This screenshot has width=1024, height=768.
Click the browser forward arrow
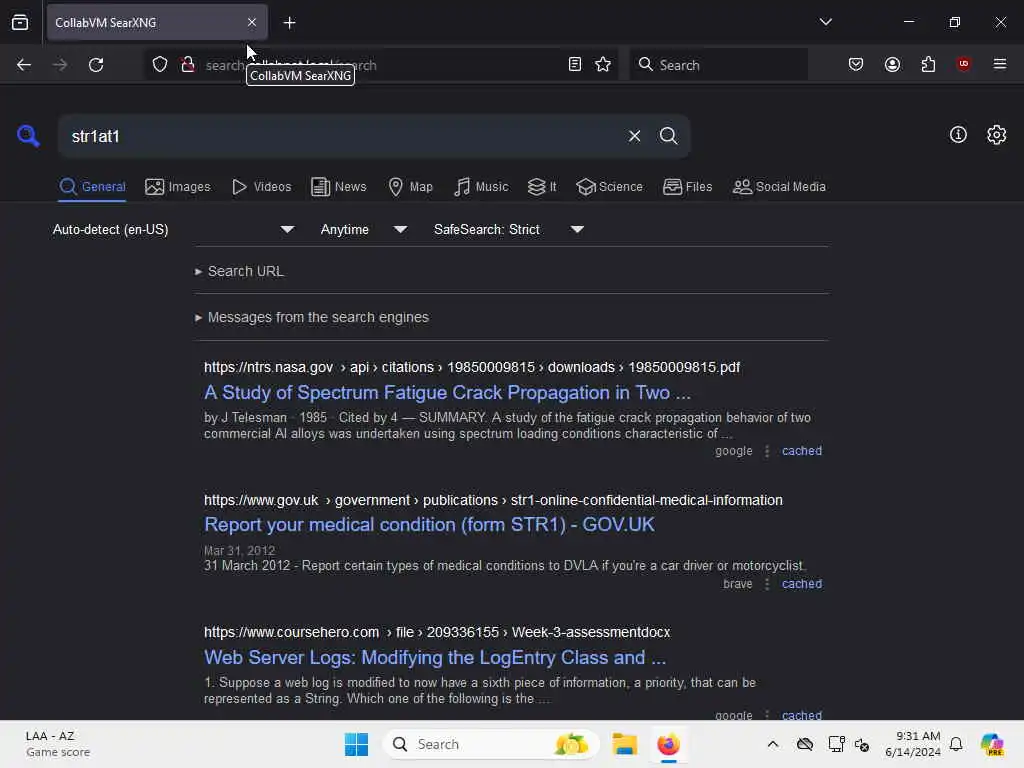point(60,65)
